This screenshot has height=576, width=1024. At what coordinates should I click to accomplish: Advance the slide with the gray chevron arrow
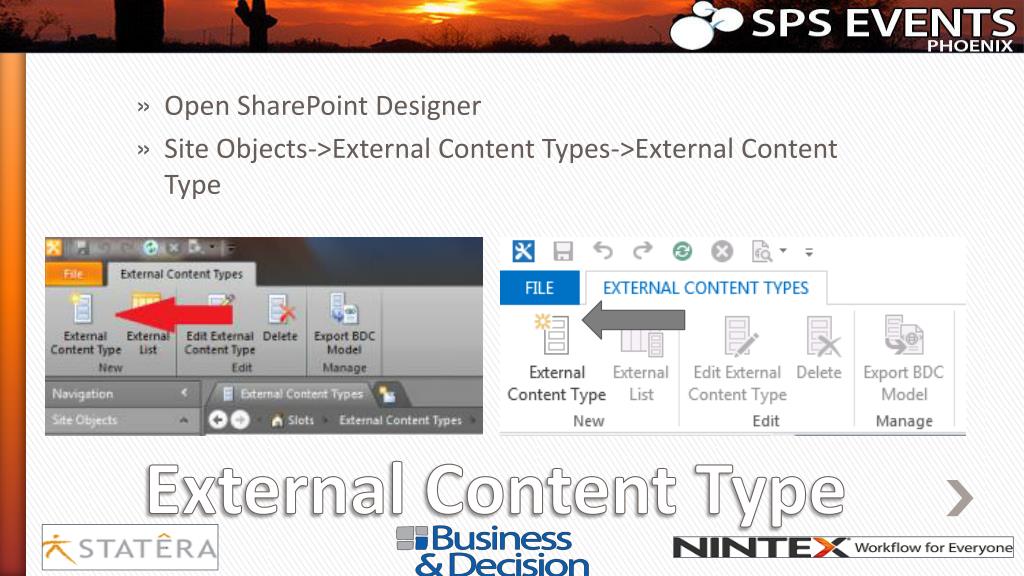tap(959, 498)
